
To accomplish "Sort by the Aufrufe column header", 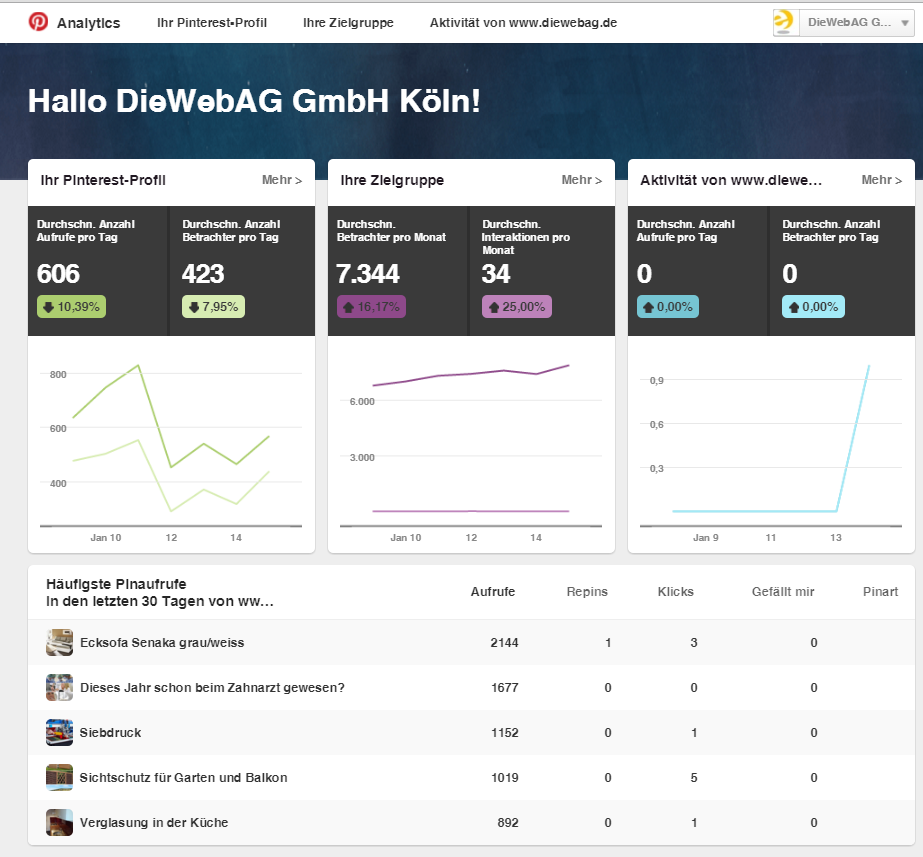I will (493, 592).
